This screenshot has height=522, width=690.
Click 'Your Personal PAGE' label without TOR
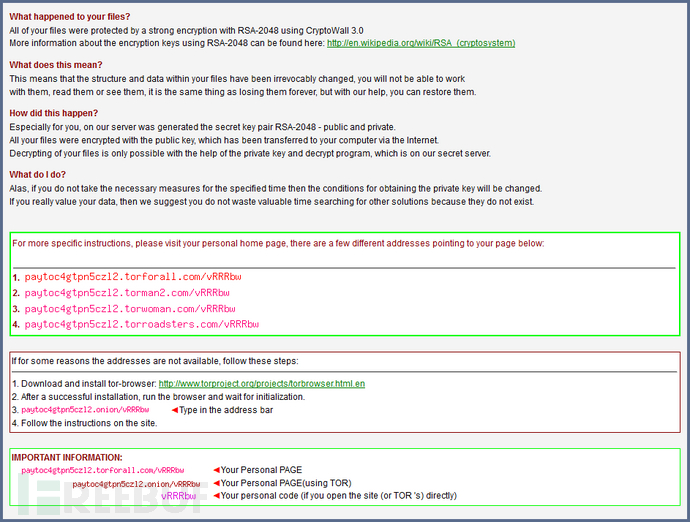click(261, 470)
